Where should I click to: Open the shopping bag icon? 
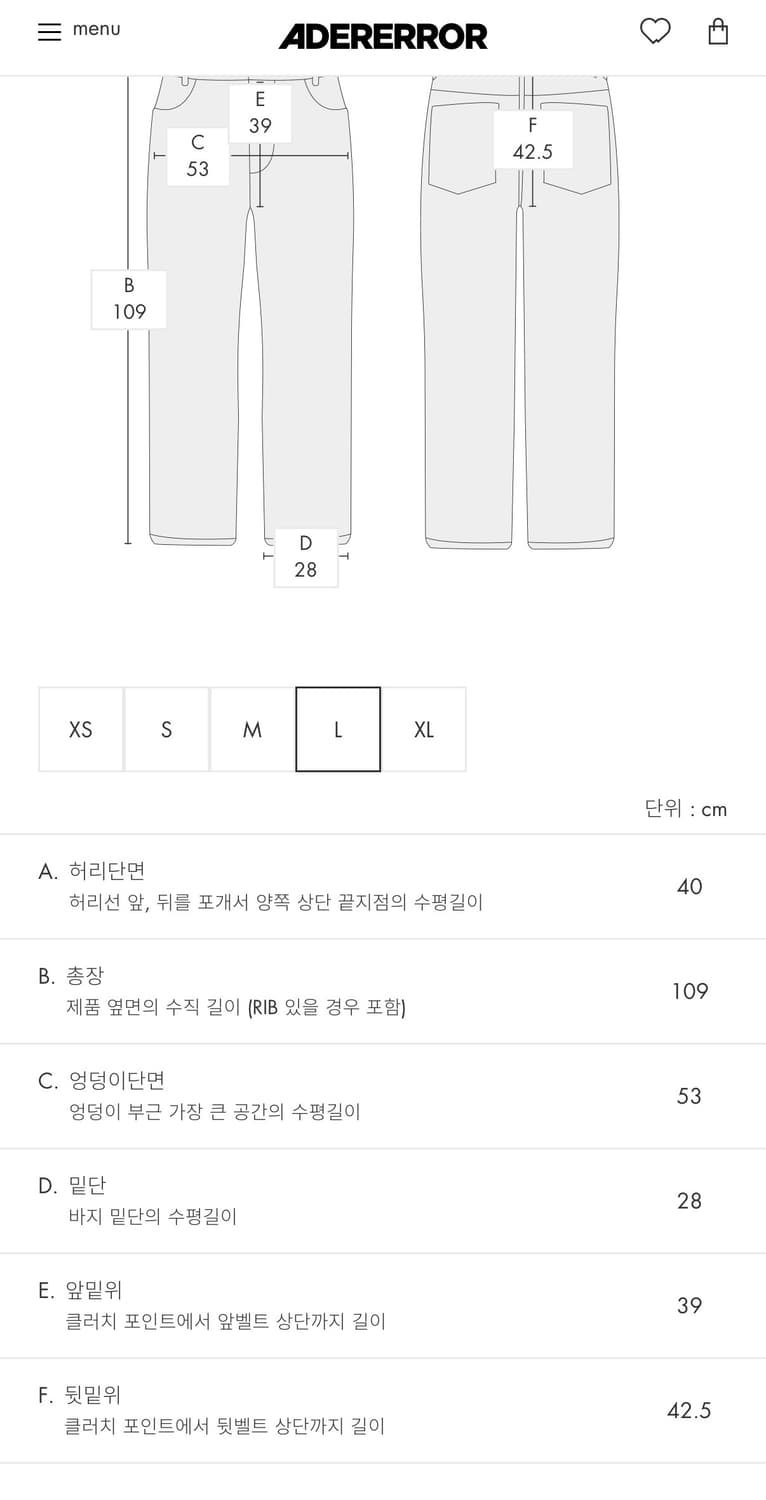click(718, 31)
